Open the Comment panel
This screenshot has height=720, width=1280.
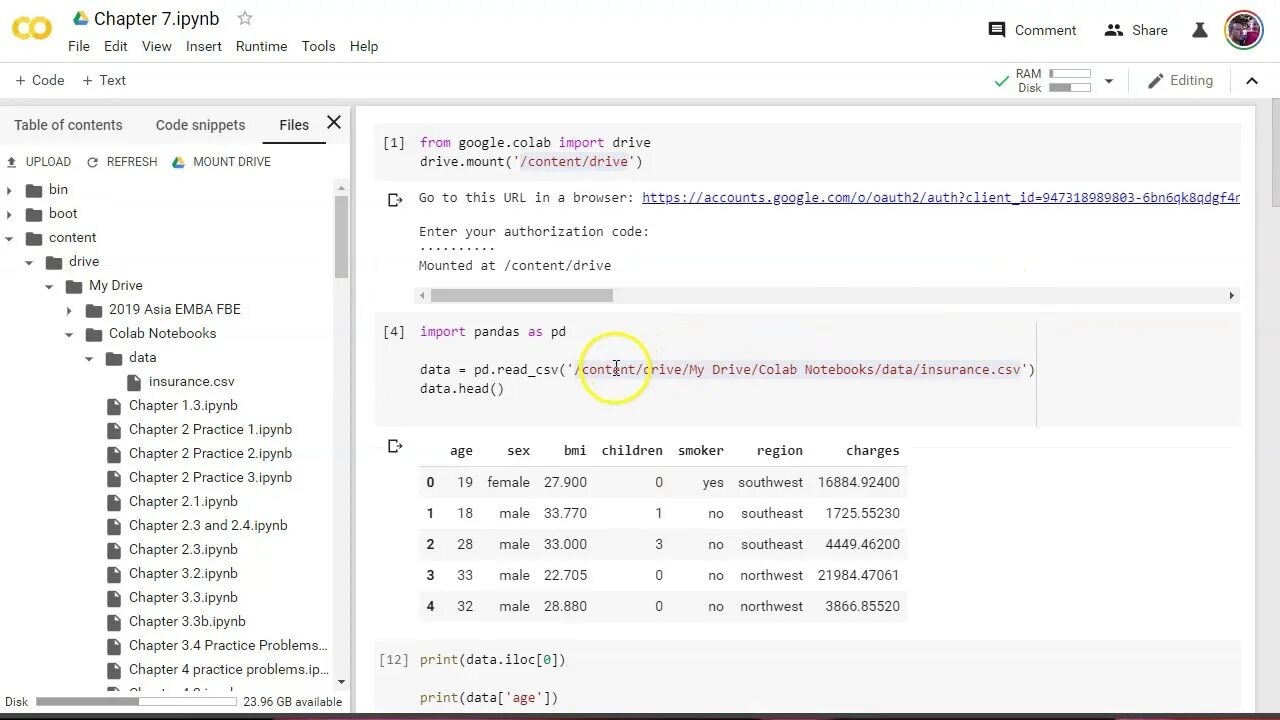[1032, 30]
